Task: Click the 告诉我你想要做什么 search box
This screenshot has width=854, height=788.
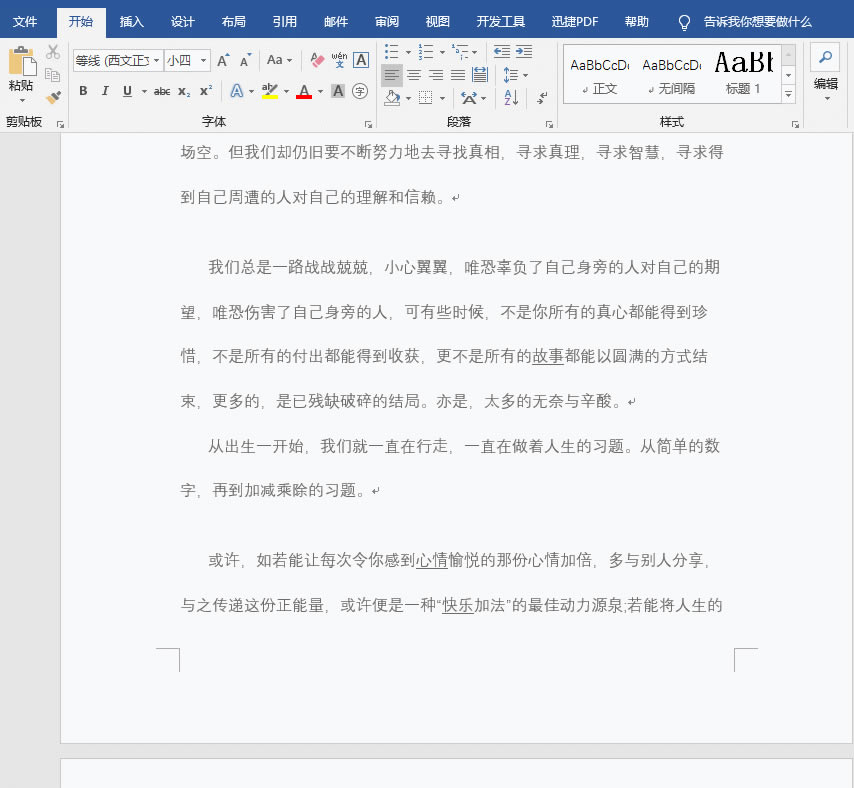Action: tap(757, 21)
